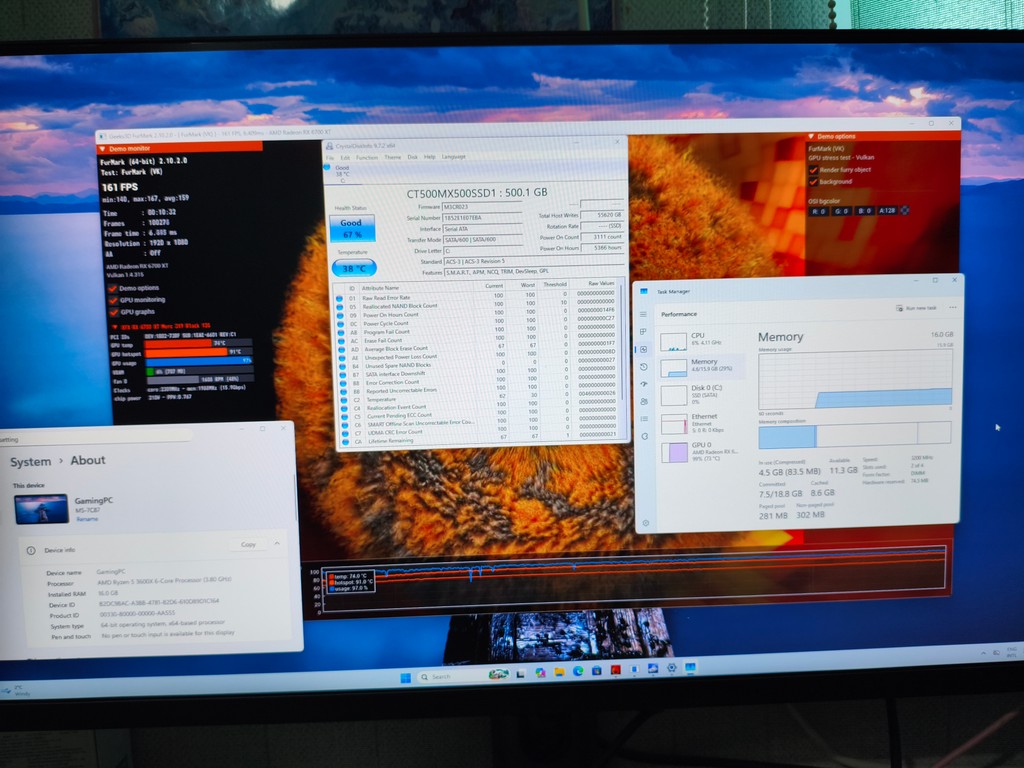Image resolution: width=1024 pixels, height=768 pixels.
Task: Click weather widget on the taskbar
Action: click(16, 690)
